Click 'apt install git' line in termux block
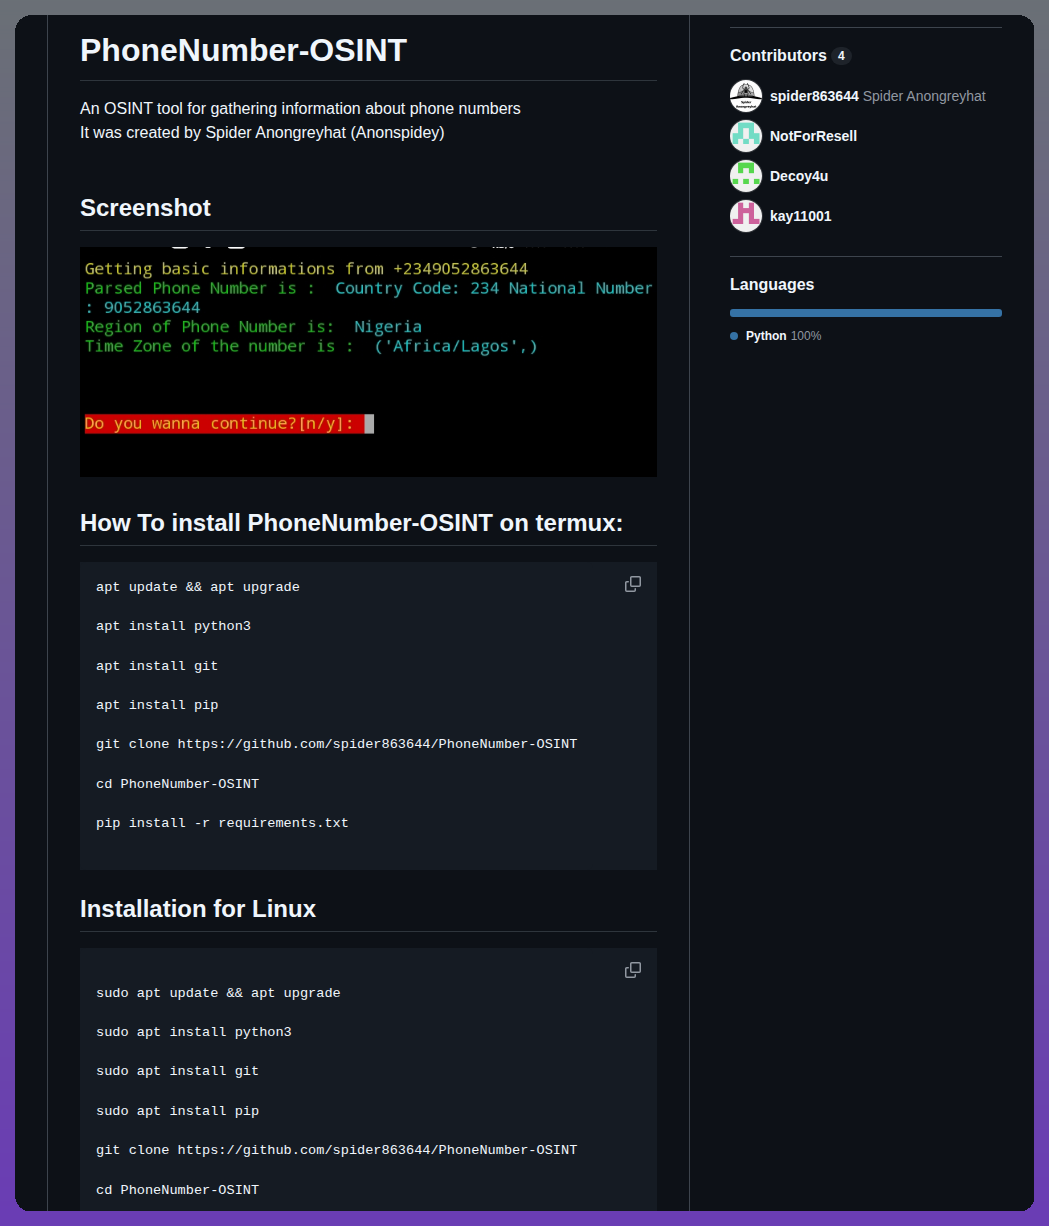 (157, 666)
